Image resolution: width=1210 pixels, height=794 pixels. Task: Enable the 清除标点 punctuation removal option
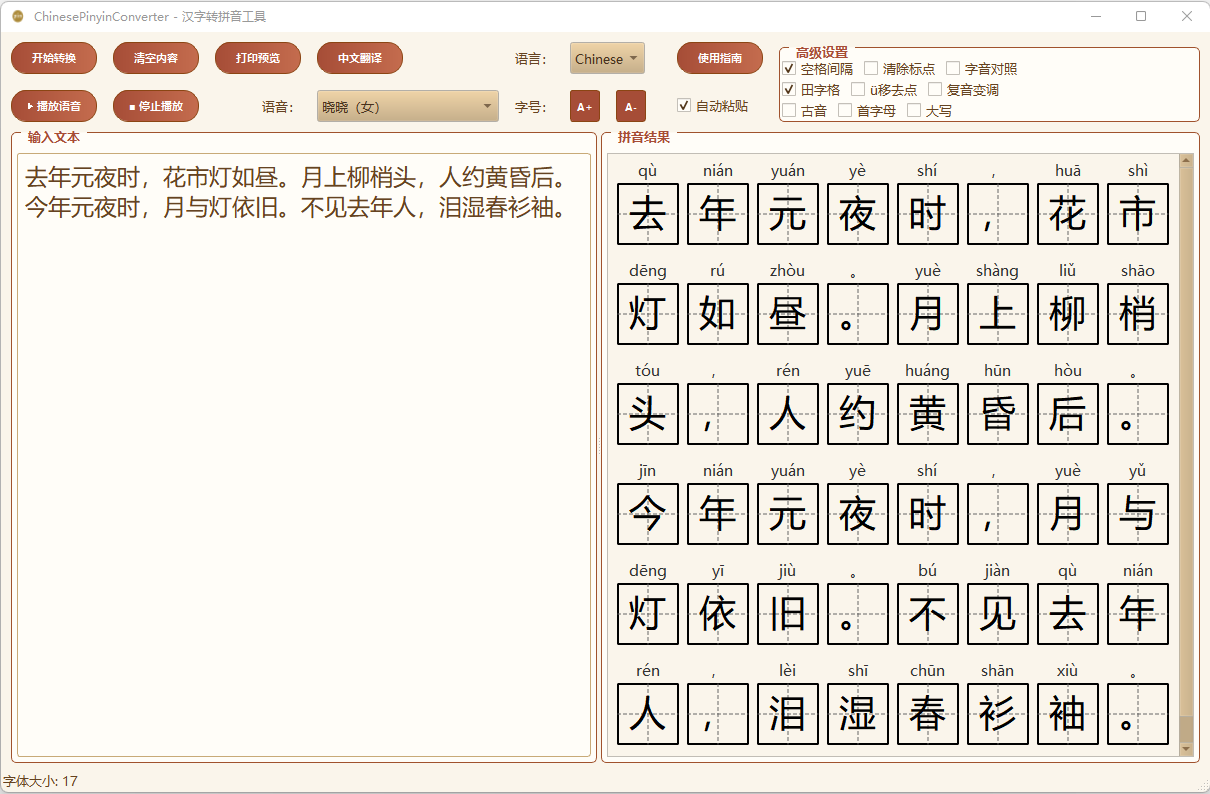point(870,68)
